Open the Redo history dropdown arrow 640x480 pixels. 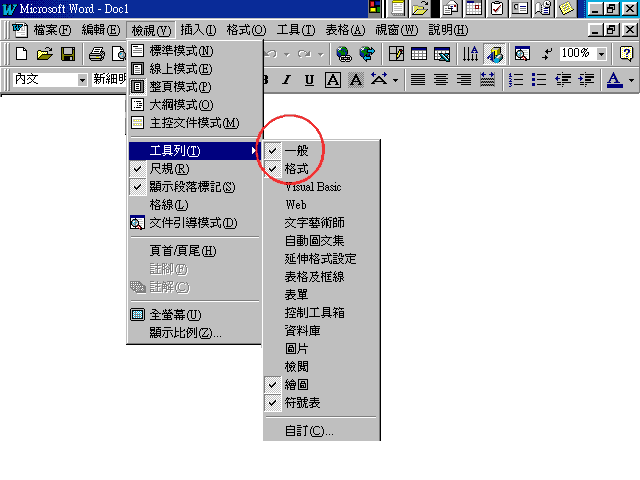click(321, 54)
